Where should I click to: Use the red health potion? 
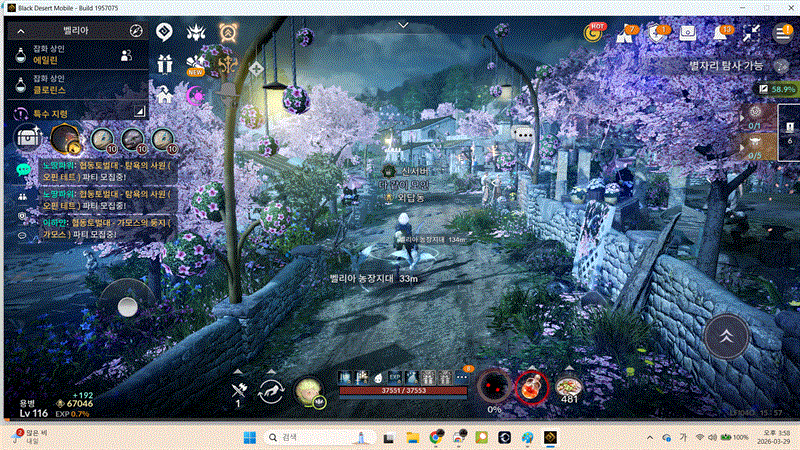(530, 385)
